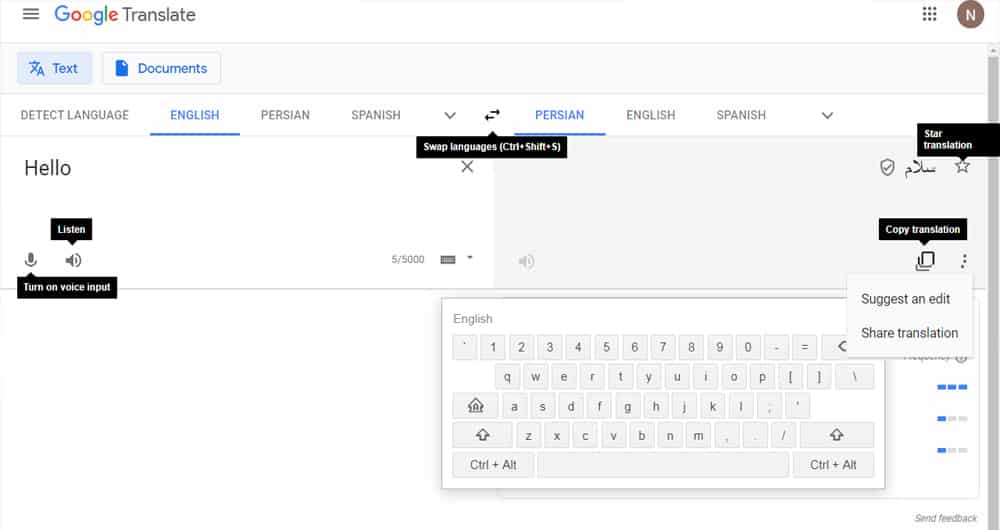
Task: Tap the space bar on virtual keyboard
Action: (663, 465)
